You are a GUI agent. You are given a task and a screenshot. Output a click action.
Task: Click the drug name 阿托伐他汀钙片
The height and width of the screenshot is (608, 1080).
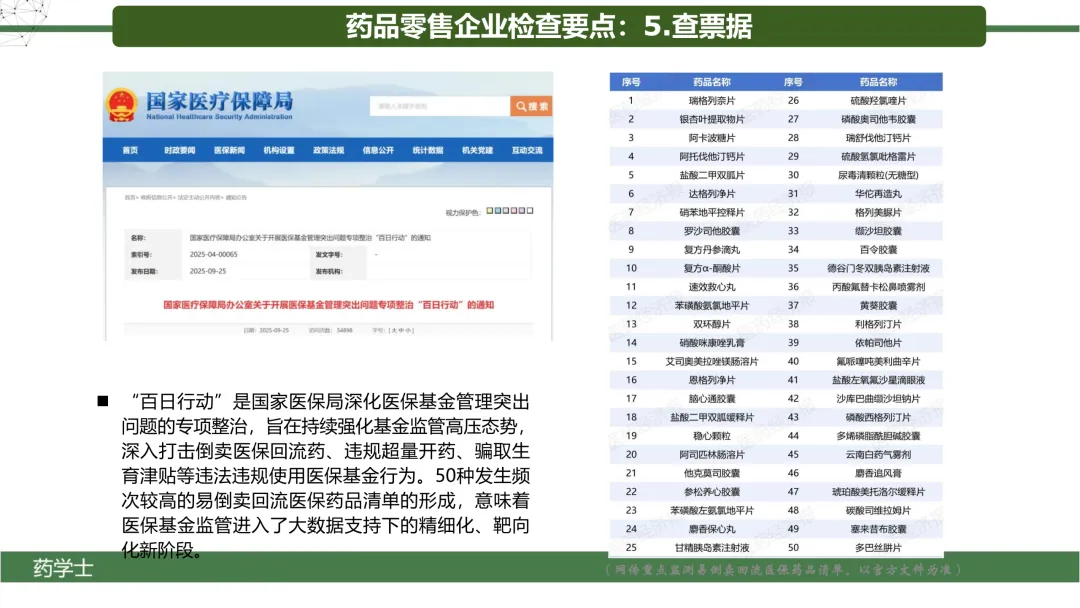click(x=712, y=156)
